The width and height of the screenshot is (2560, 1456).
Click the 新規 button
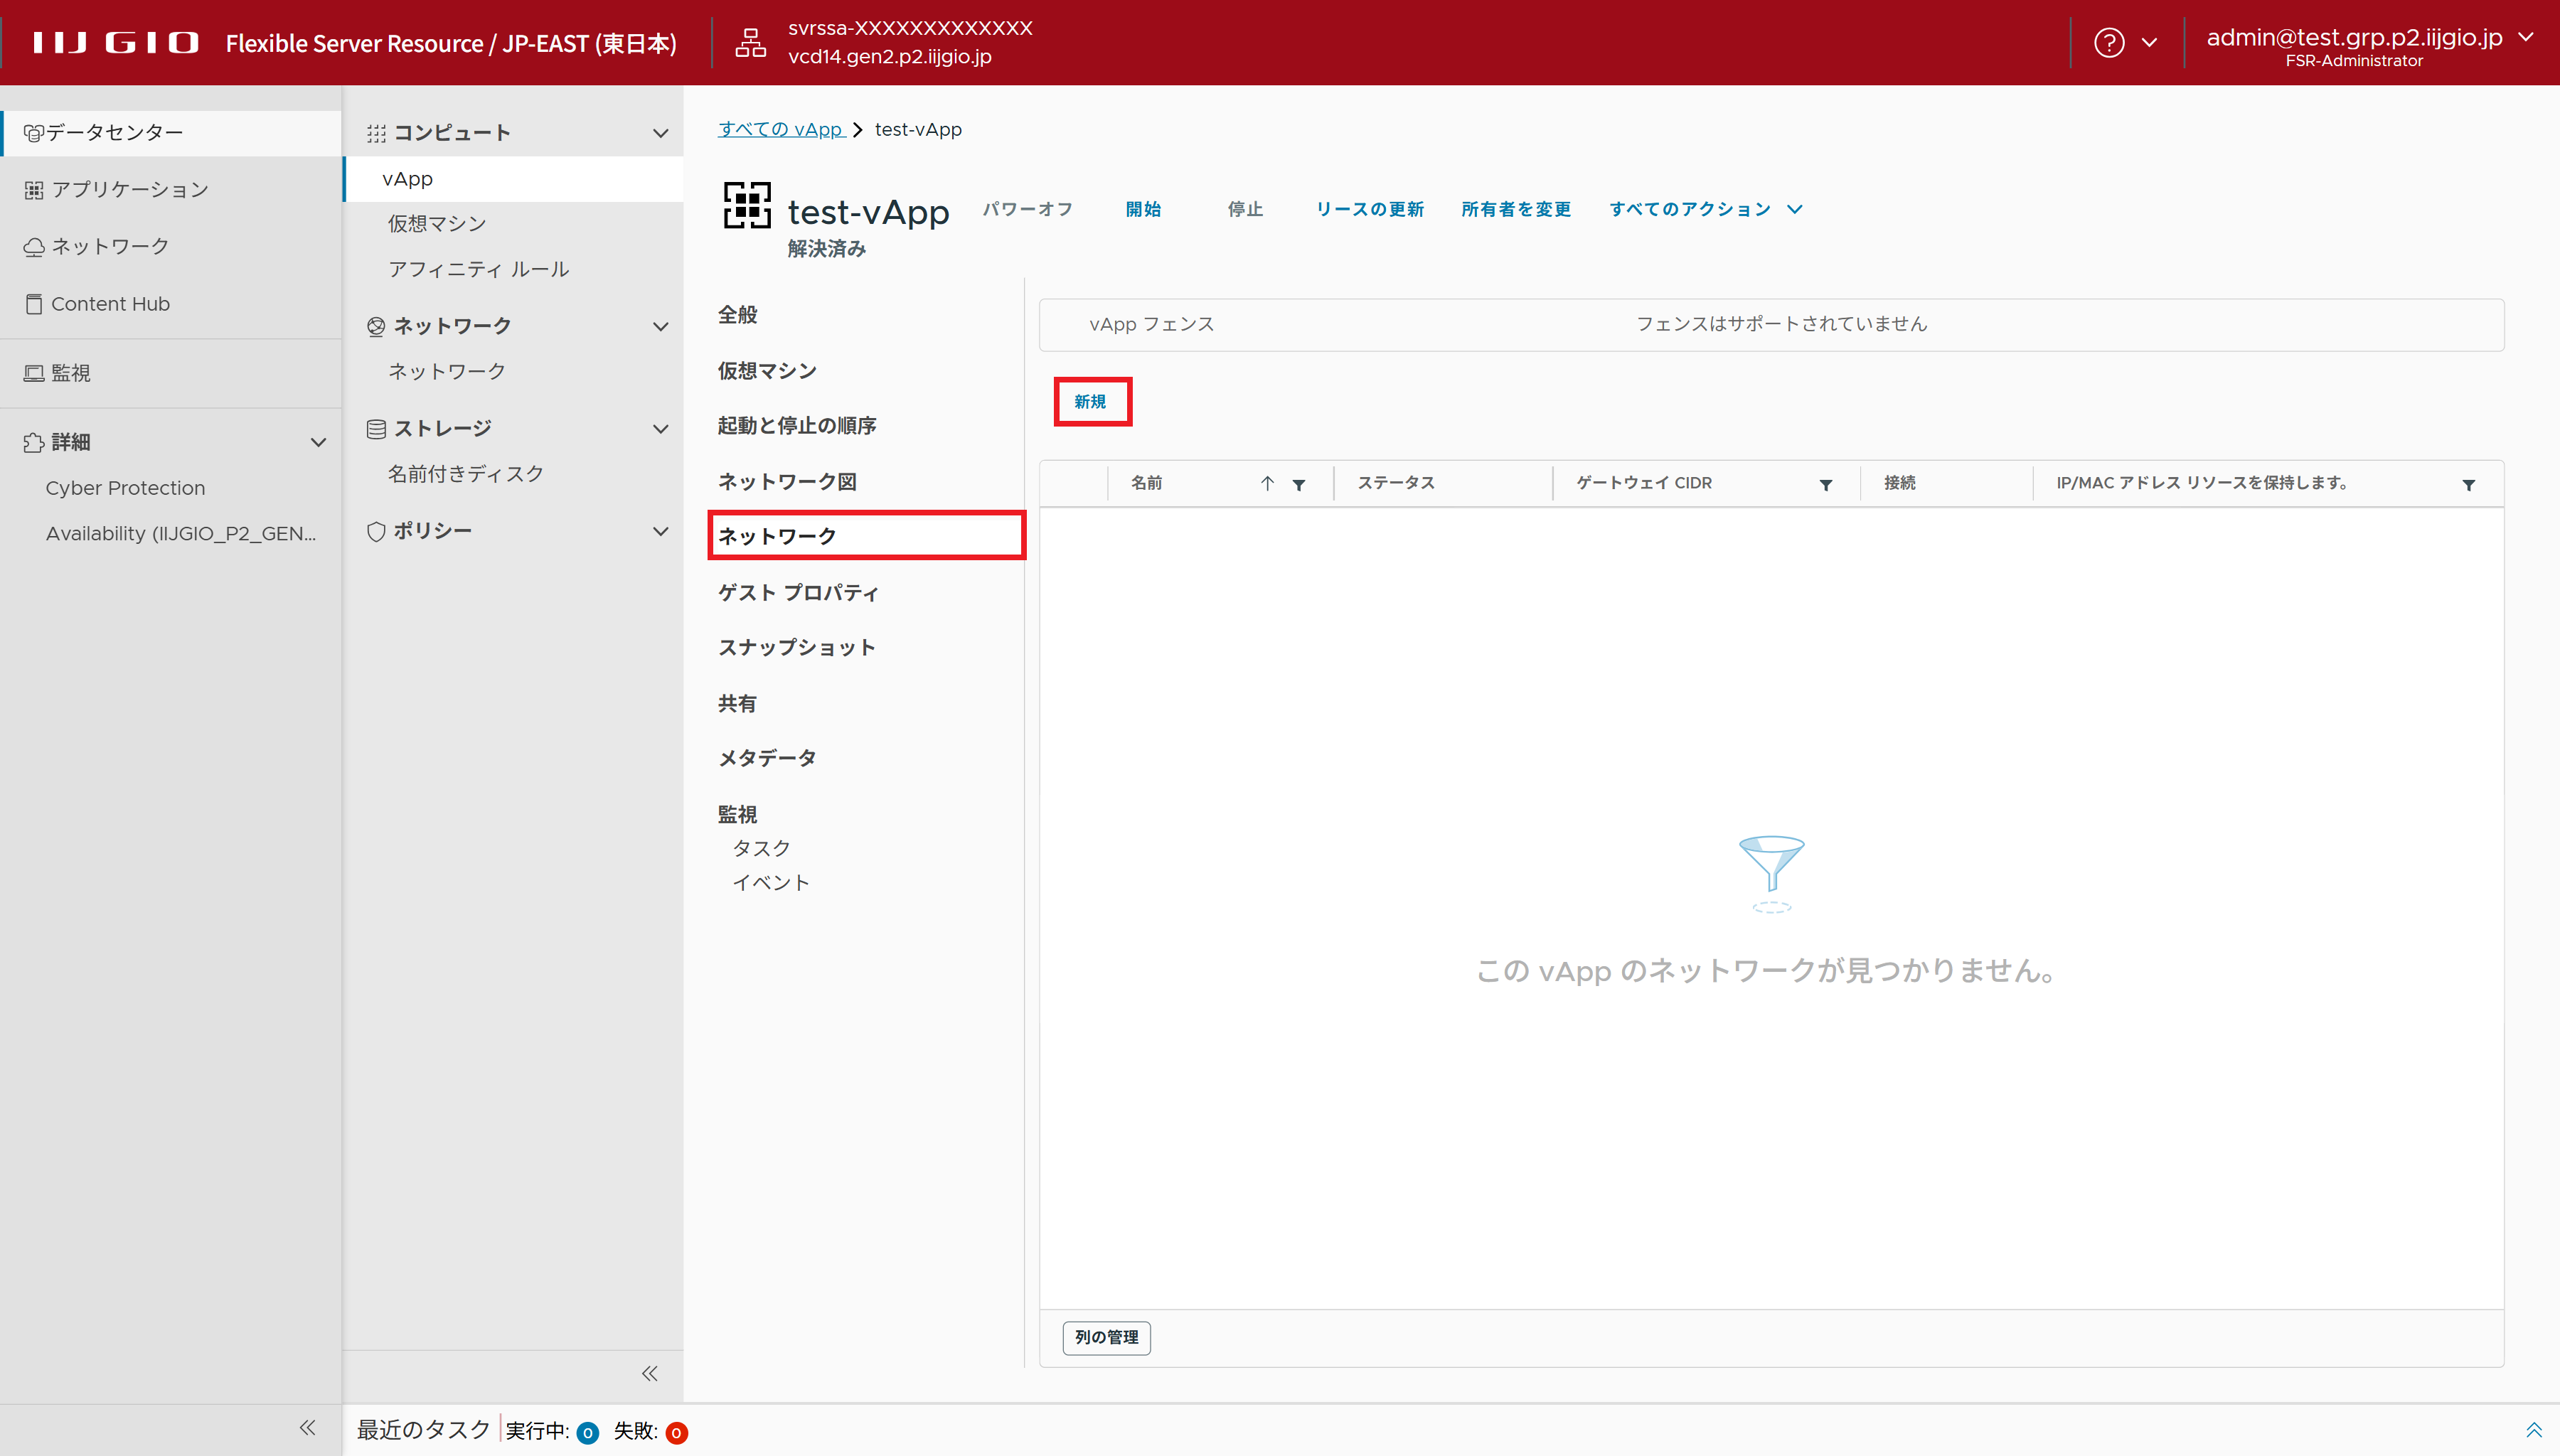point(1091,402)
